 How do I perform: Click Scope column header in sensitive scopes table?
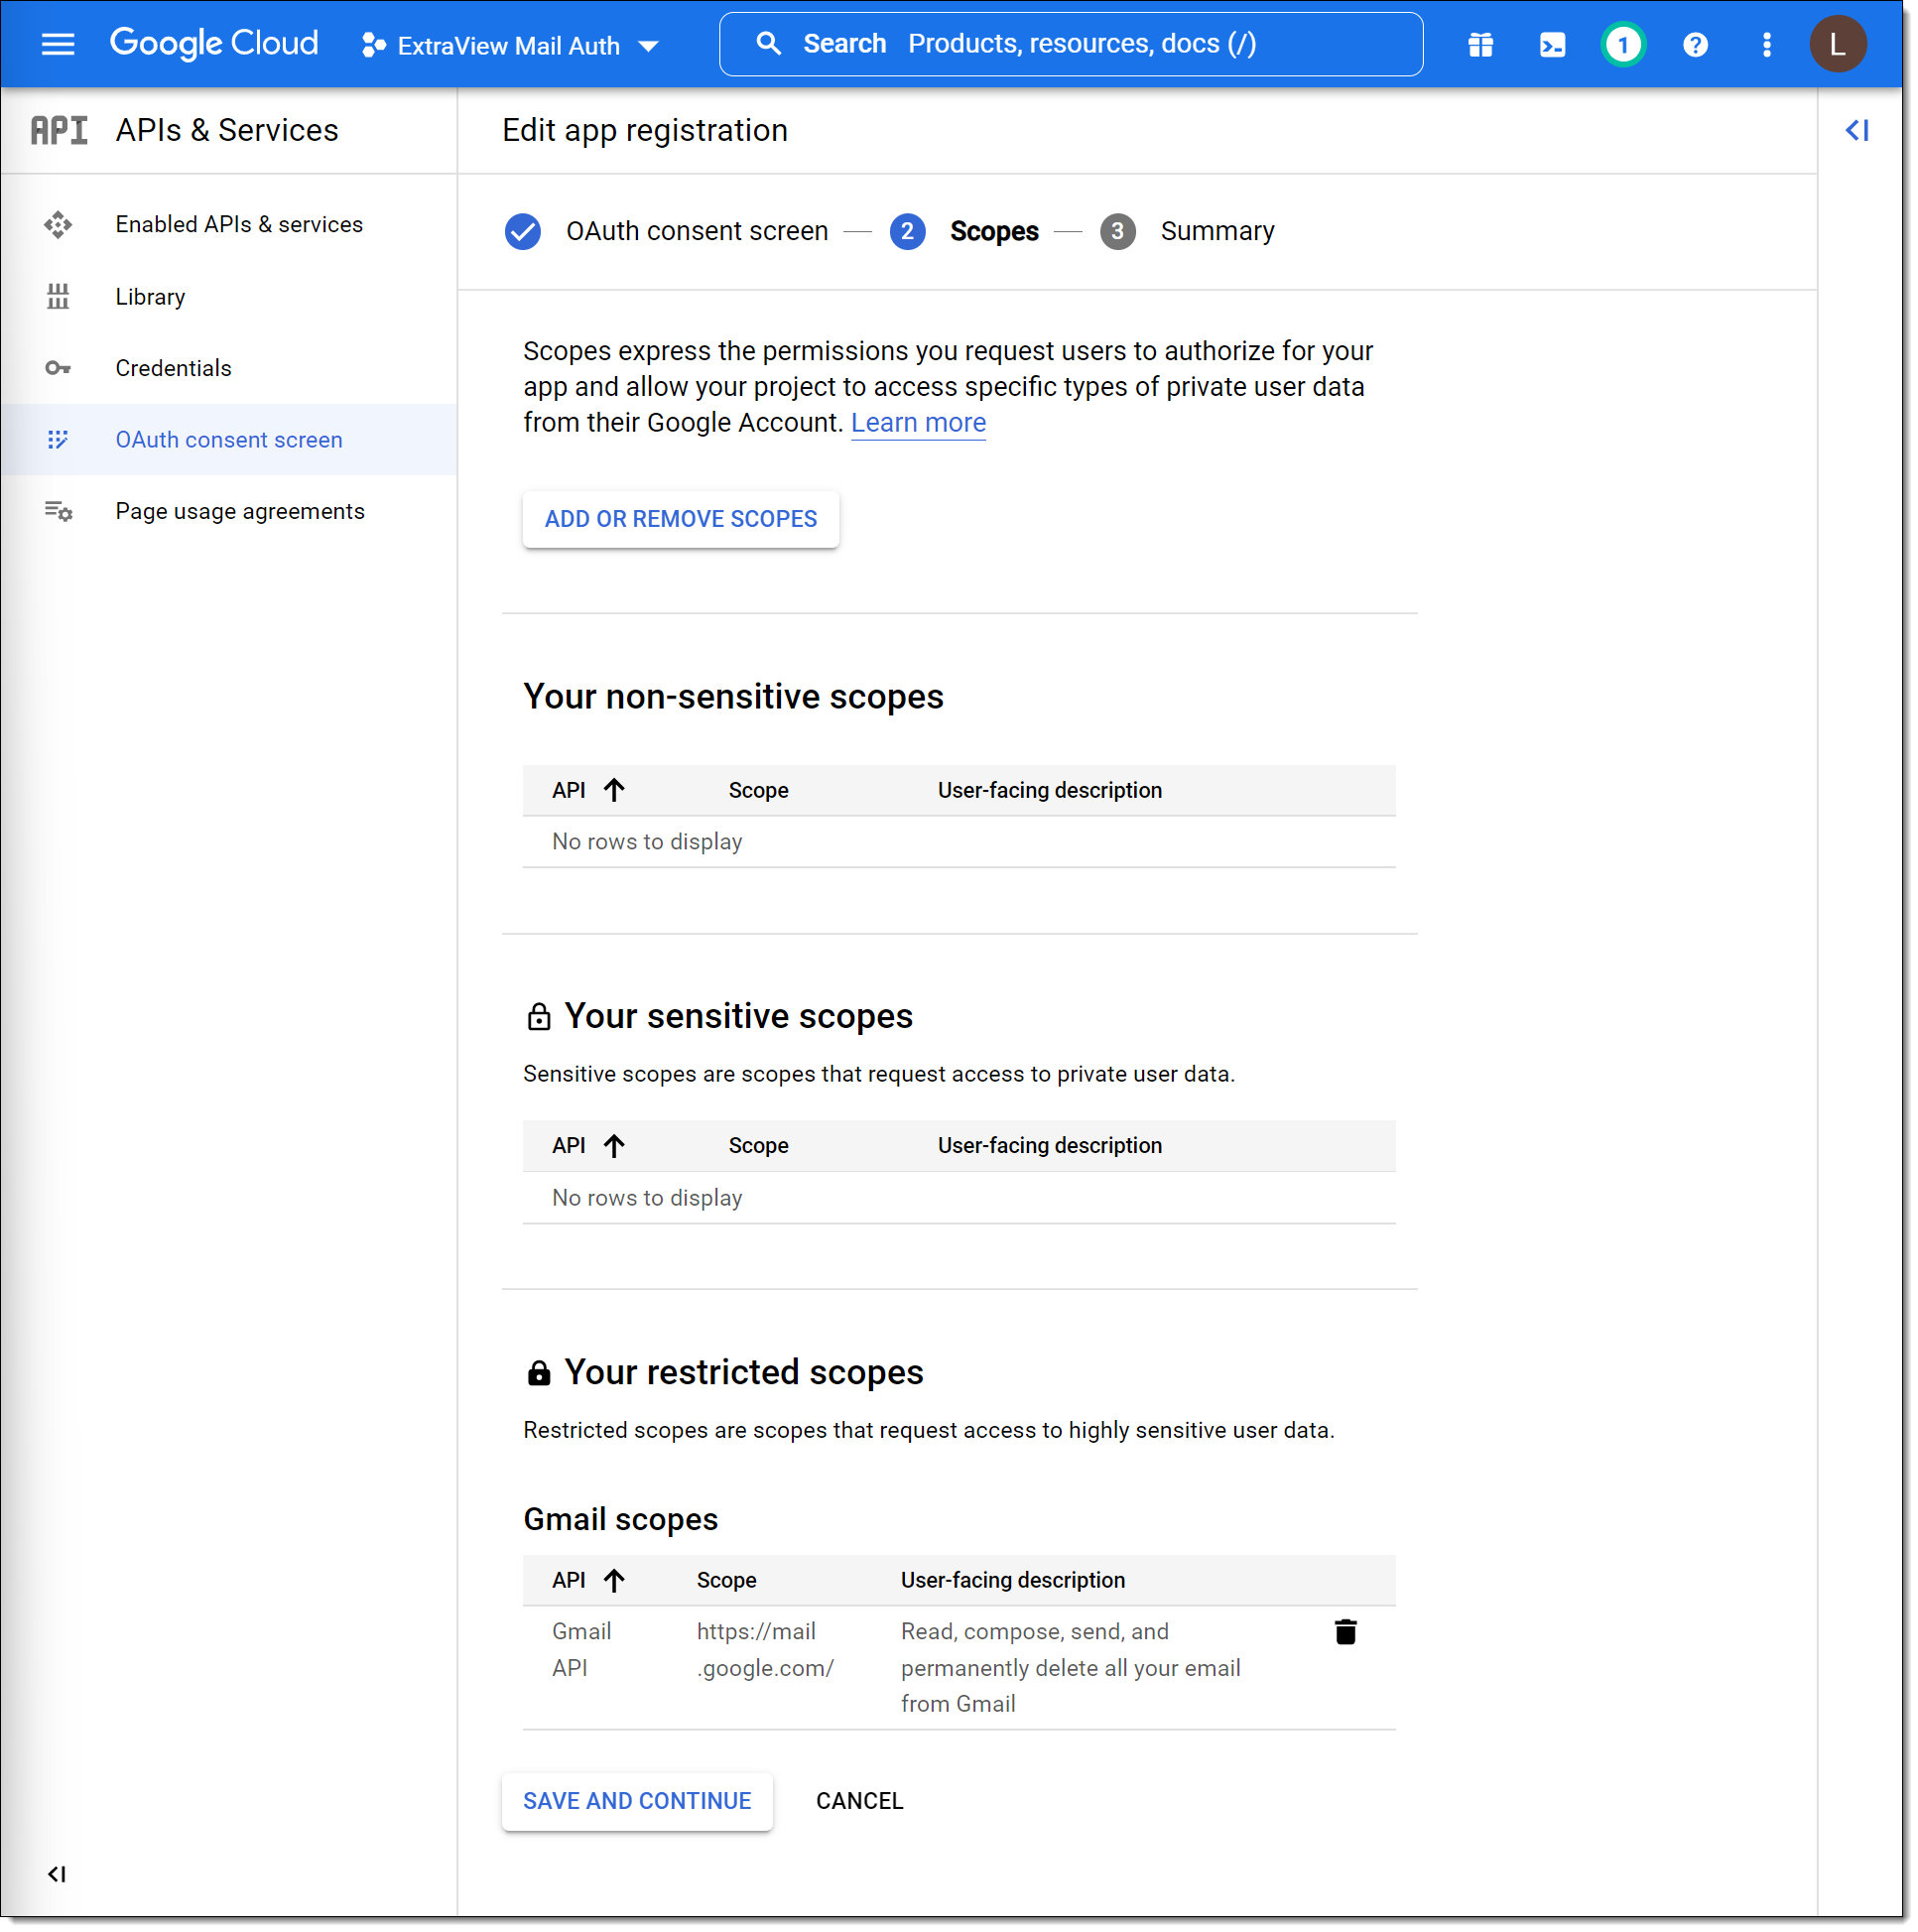pyautogui.click(x=758, y=1145)
